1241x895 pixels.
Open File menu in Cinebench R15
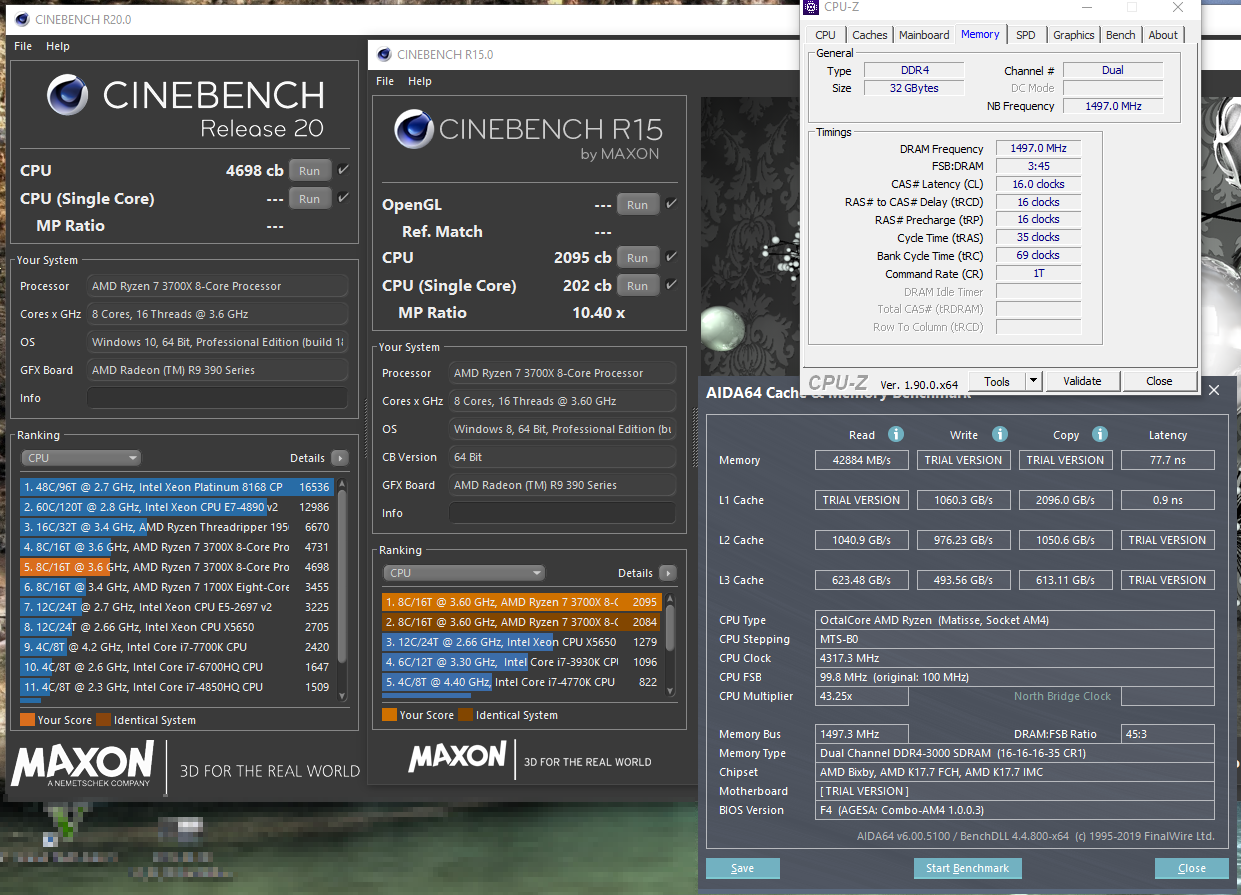(385, 81)
